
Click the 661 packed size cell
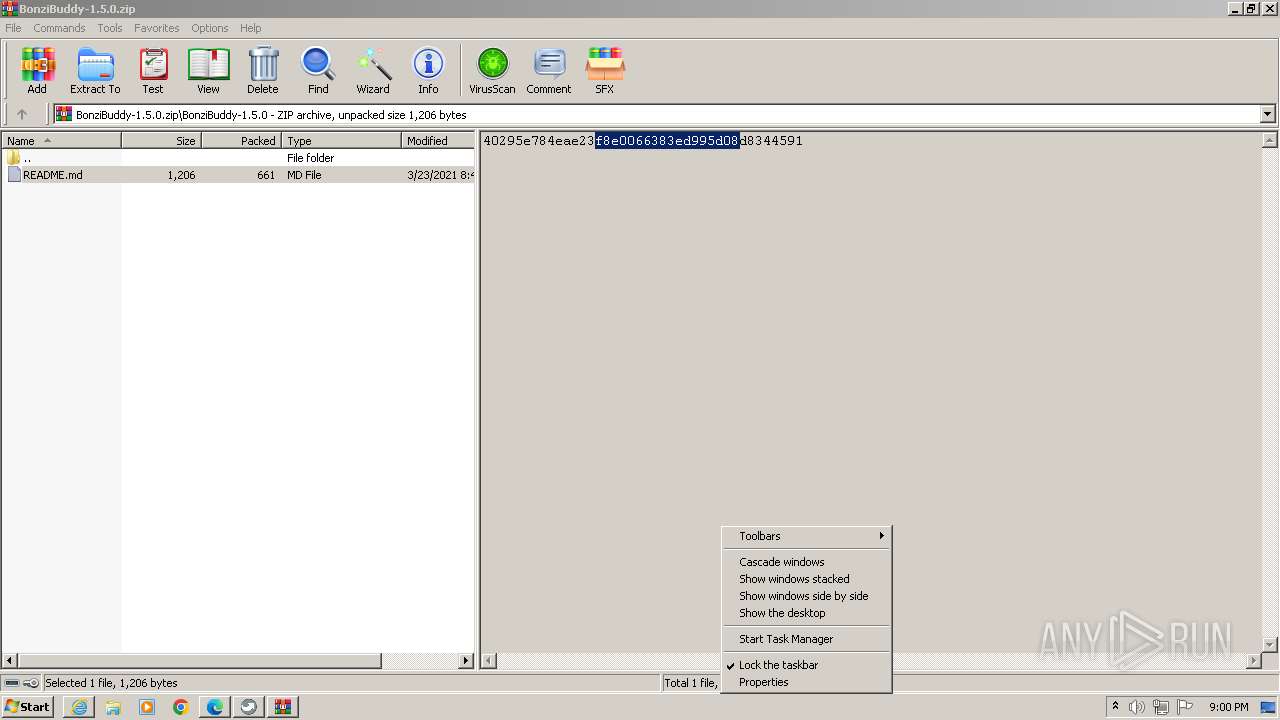[x=265, y=175]
